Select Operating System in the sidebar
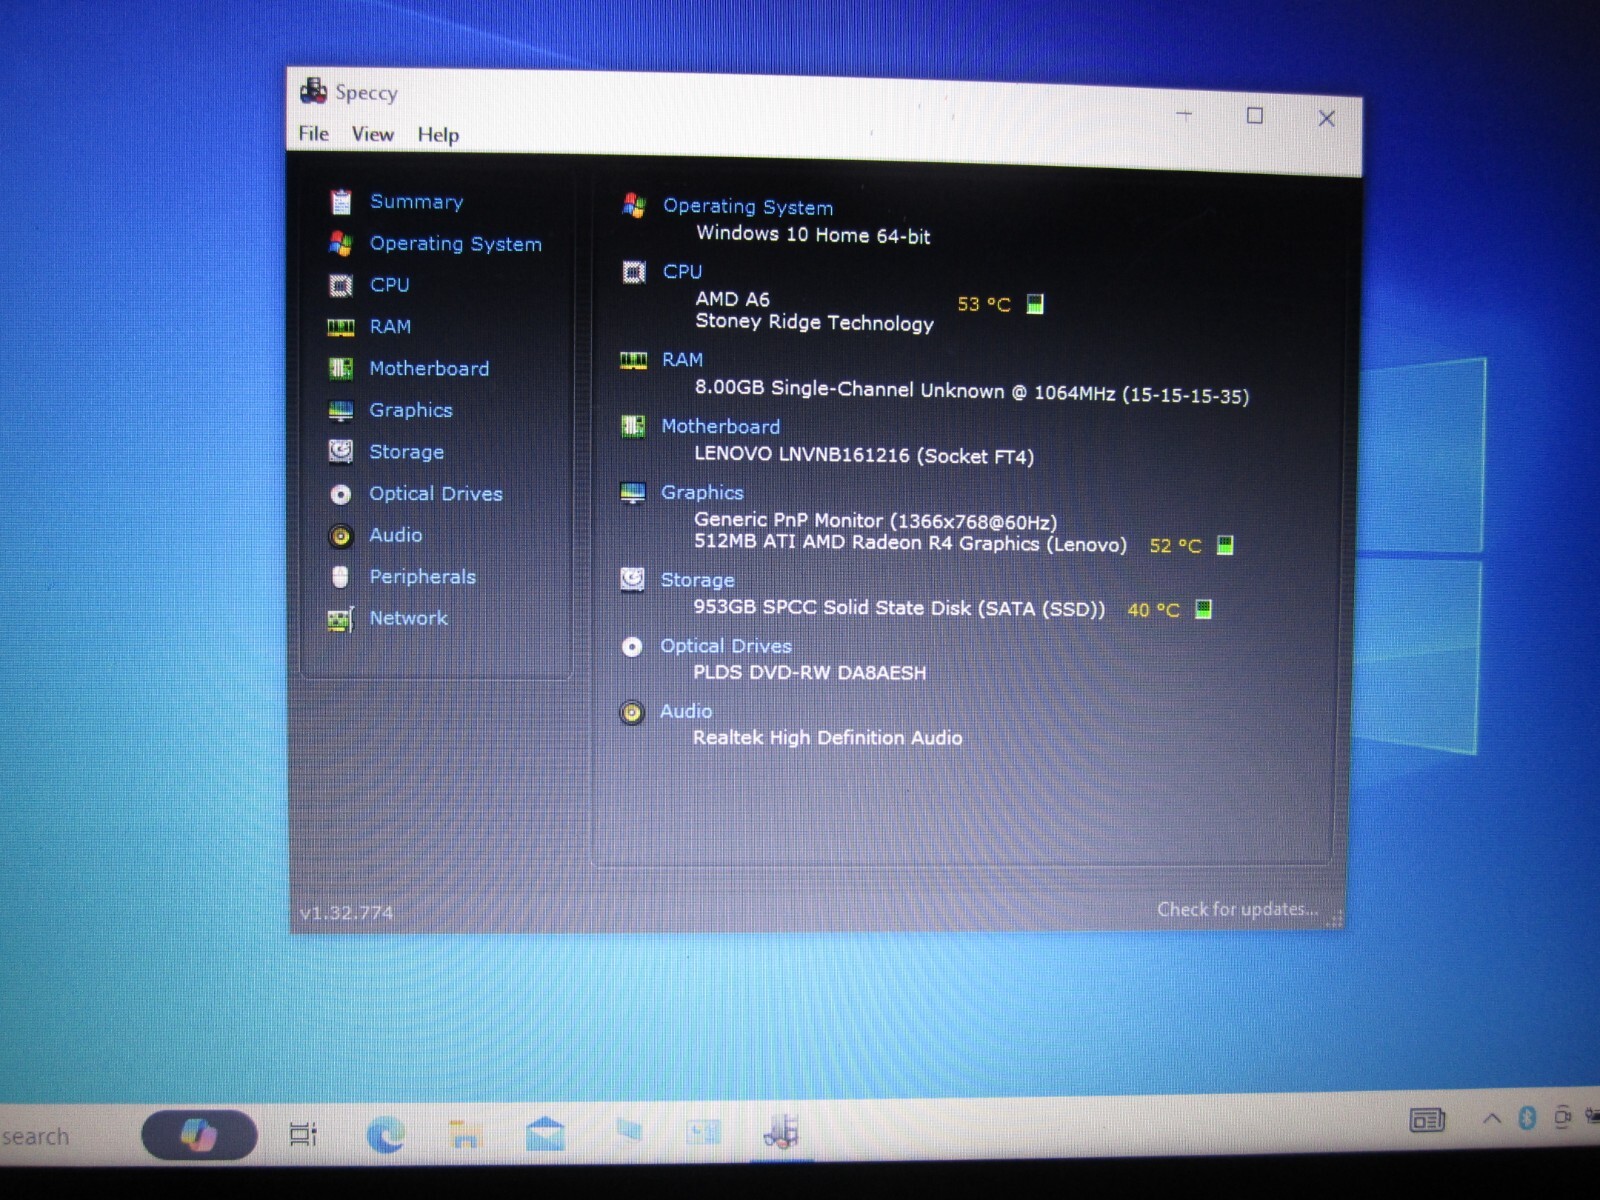 pos(455,243)
